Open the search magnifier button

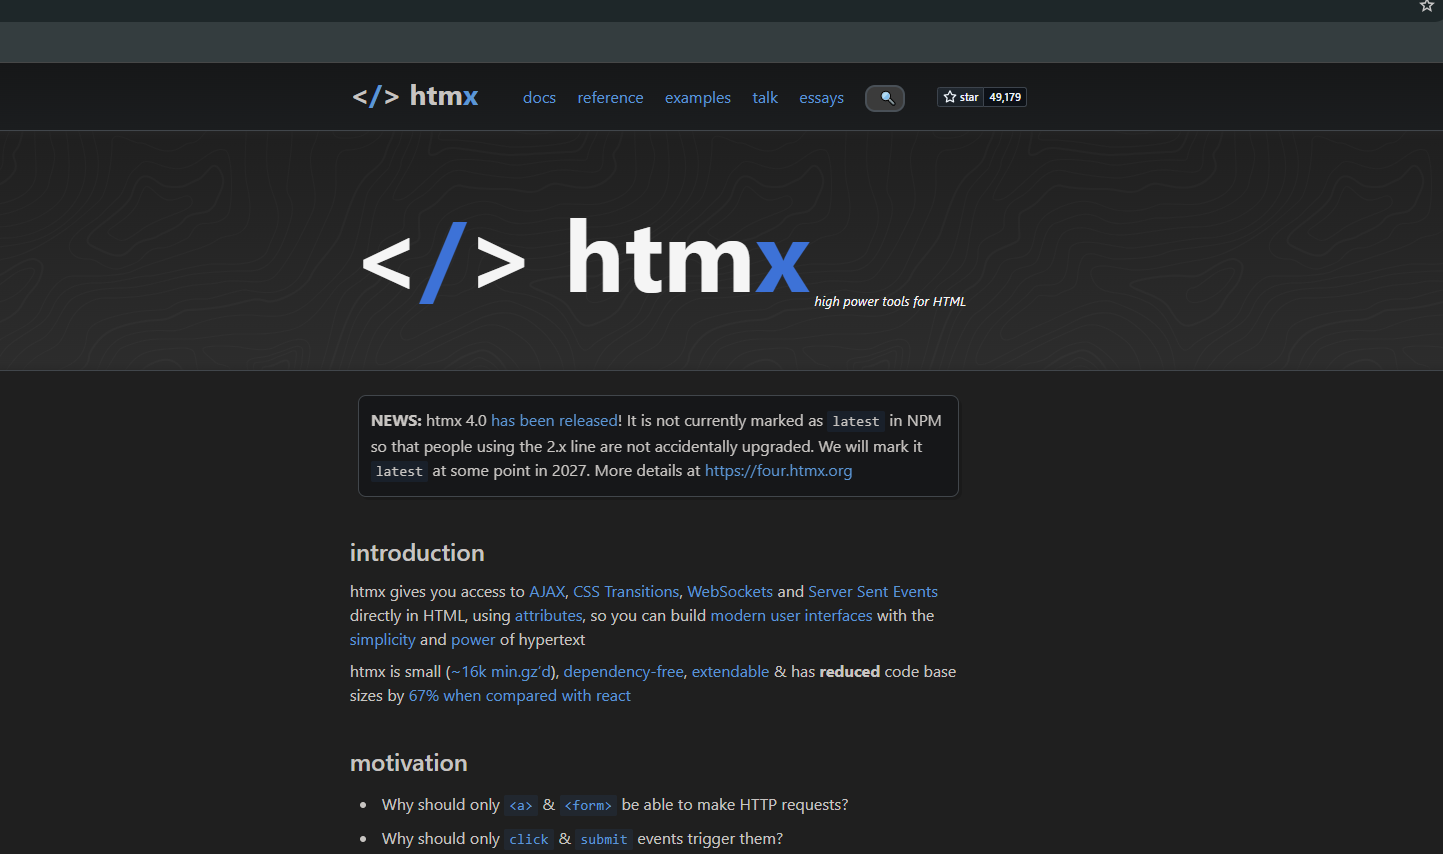[x=885, y=98]
